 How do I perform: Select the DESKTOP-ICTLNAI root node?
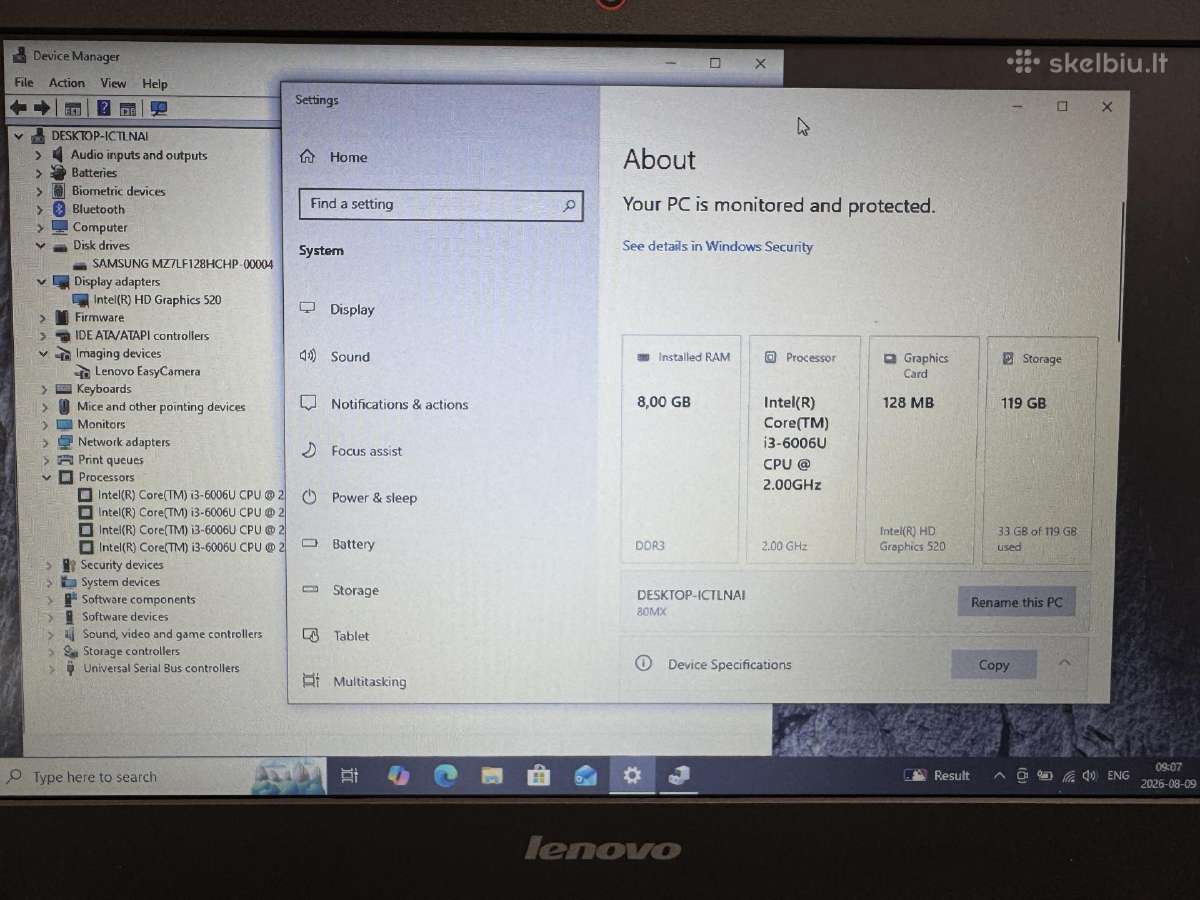(x=99, y=136)
